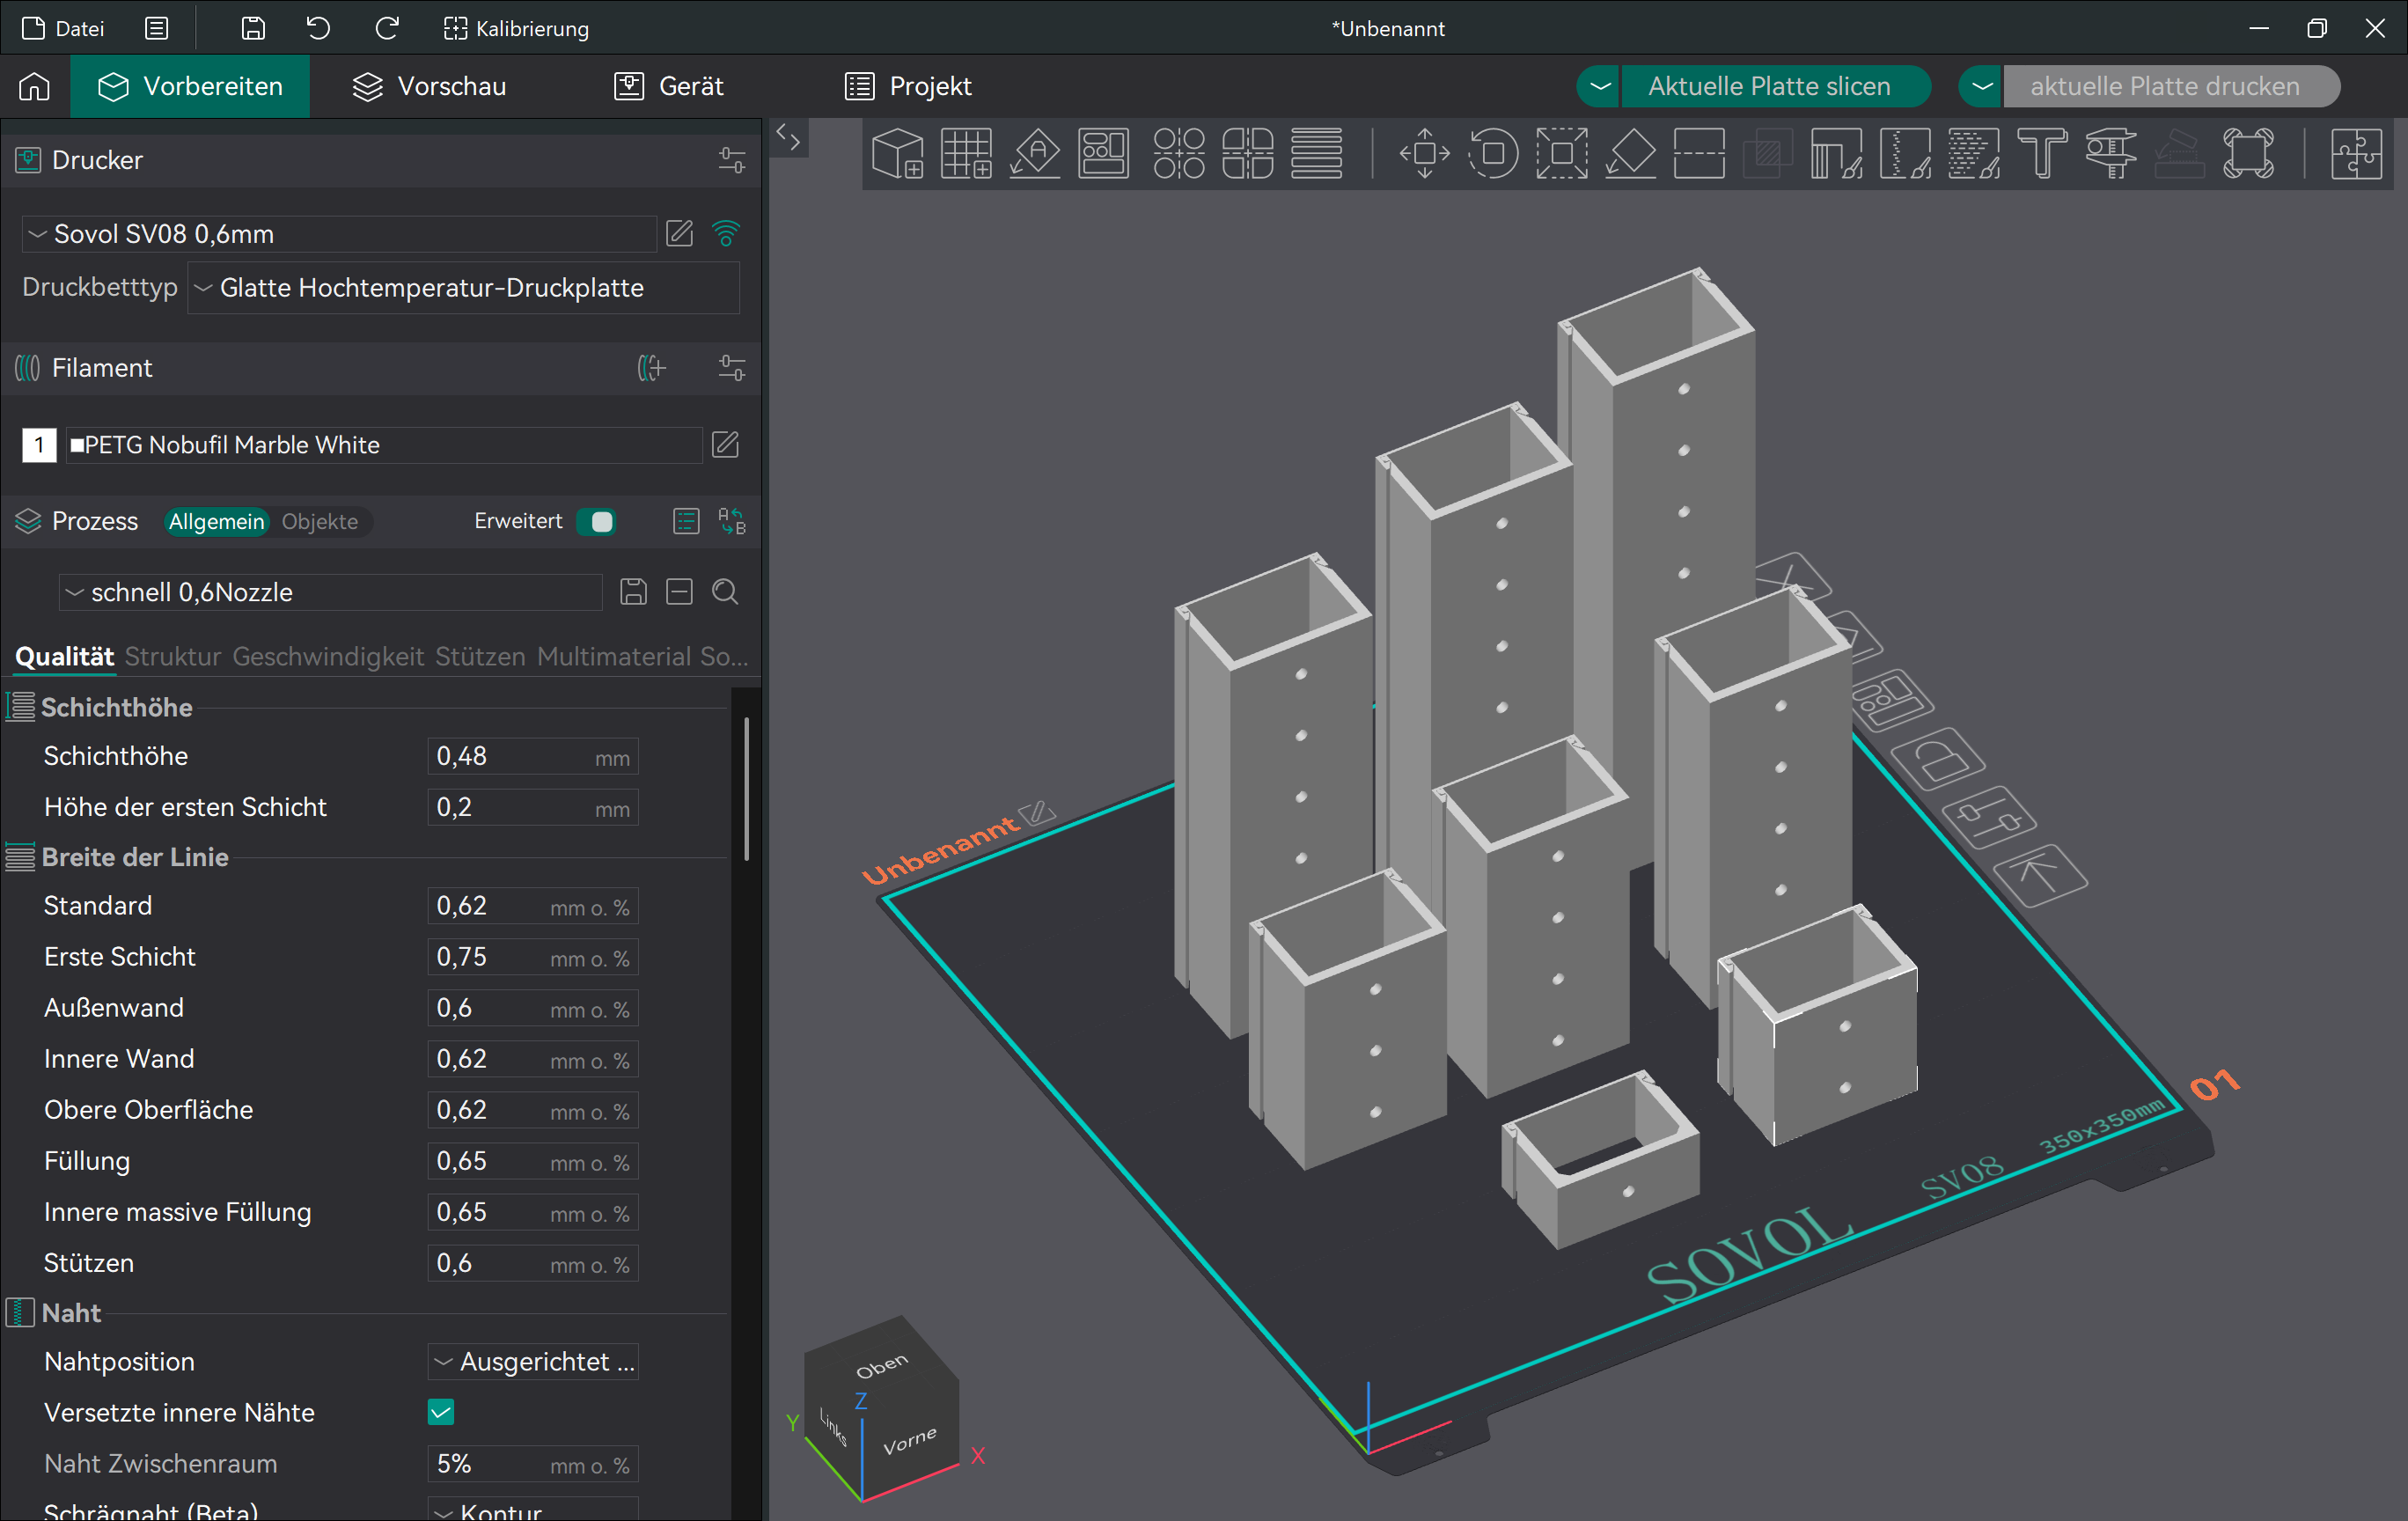Click the variable layer height icon

1316,154
